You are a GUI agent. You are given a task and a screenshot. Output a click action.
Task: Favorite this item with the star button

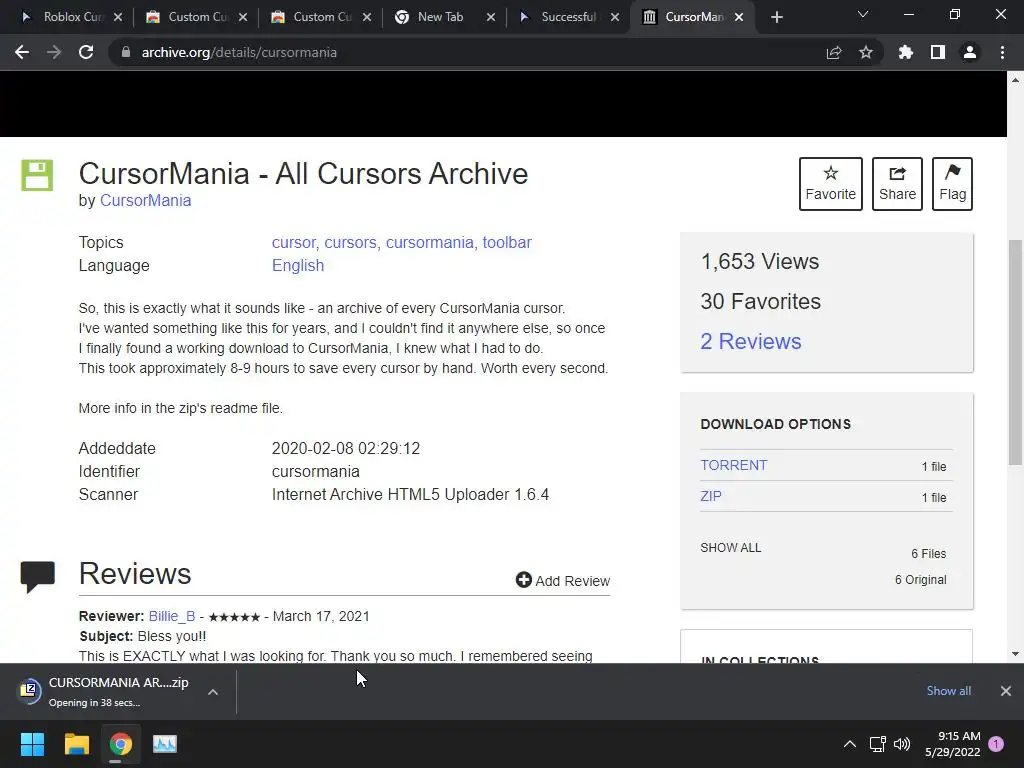point(831,184)
